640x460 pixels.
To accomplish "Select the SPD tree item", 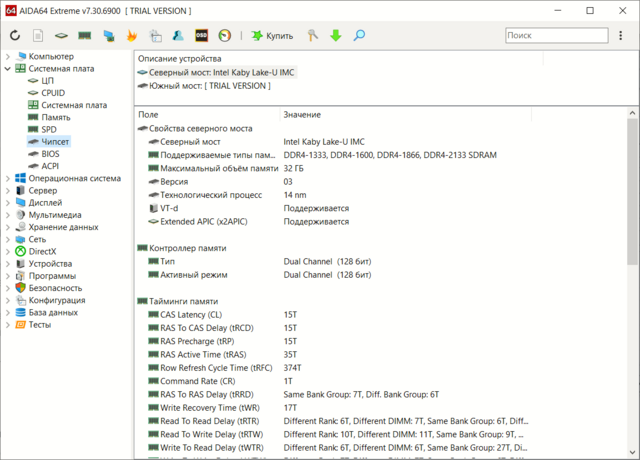I will tap(49, 130).
